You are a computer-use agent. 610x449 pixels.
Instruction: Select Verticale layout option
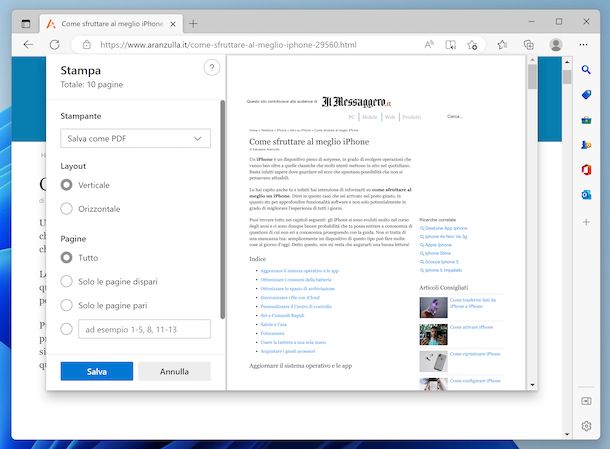pyautogui.click(x=67, y=185)
